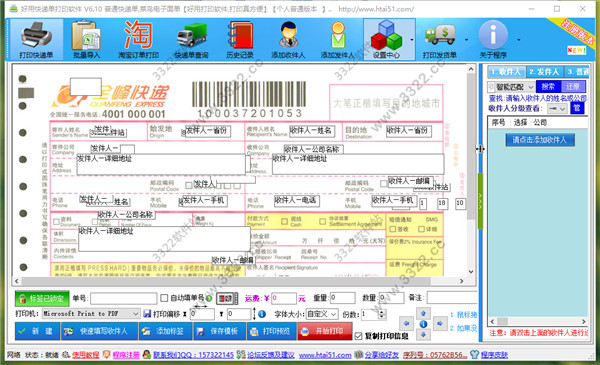Tick the 资料 Document checkbox on the waybill
Viewport: 600px width, 365px height.
point(56,222)
